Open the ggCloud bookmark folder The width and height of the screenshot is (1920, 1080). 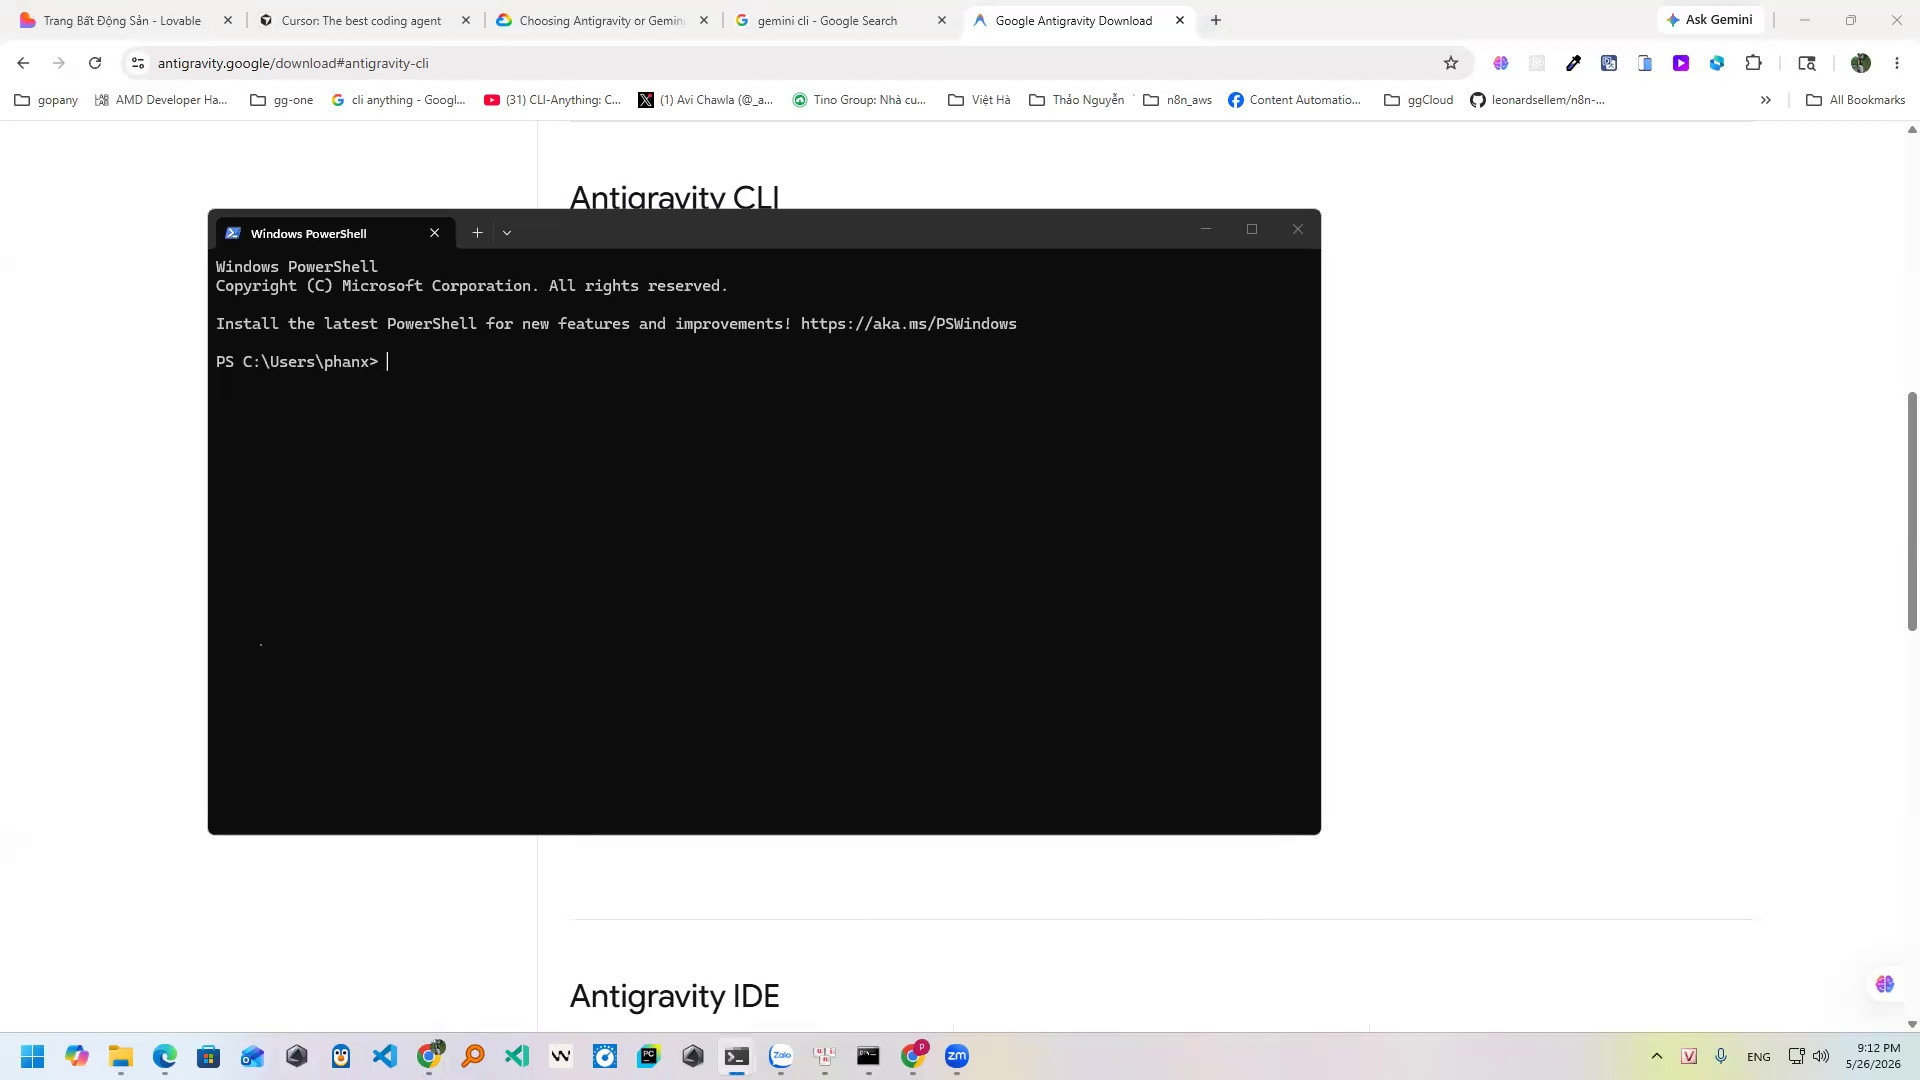tap(1418, 100)
